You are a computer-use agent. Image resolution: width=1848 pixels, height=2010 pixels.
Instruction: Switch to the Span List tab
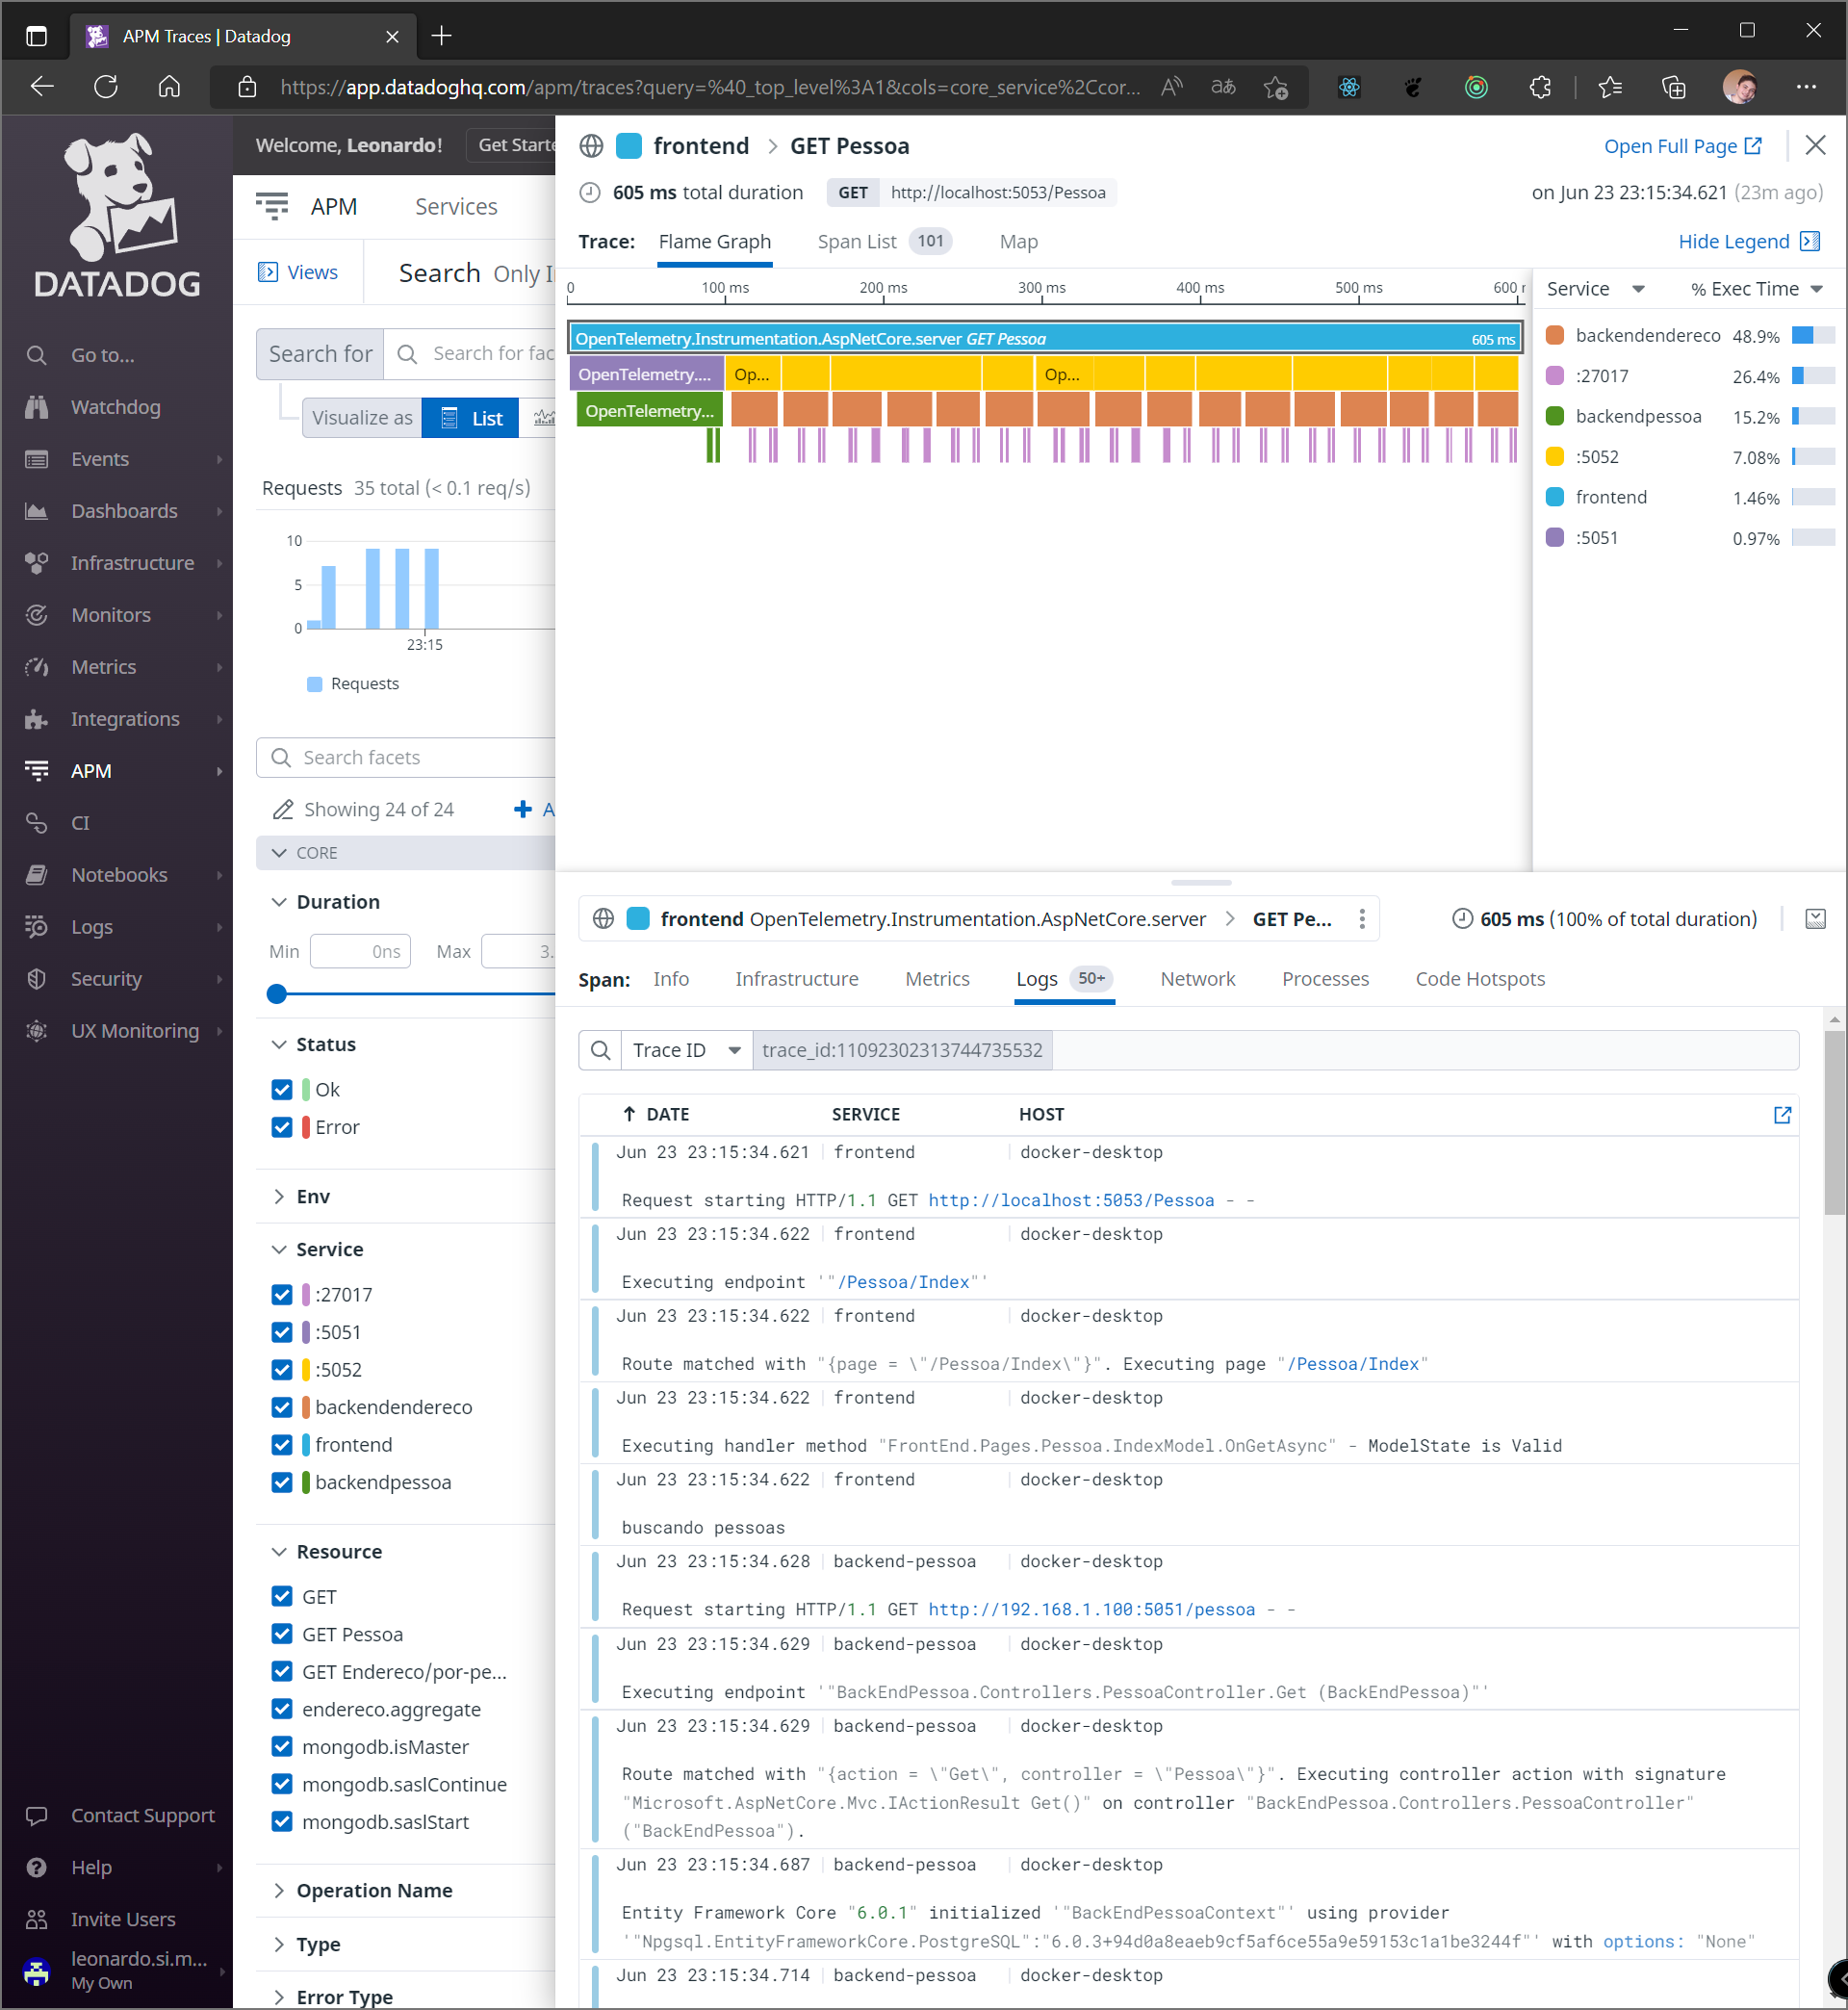(x=856, y=241)
